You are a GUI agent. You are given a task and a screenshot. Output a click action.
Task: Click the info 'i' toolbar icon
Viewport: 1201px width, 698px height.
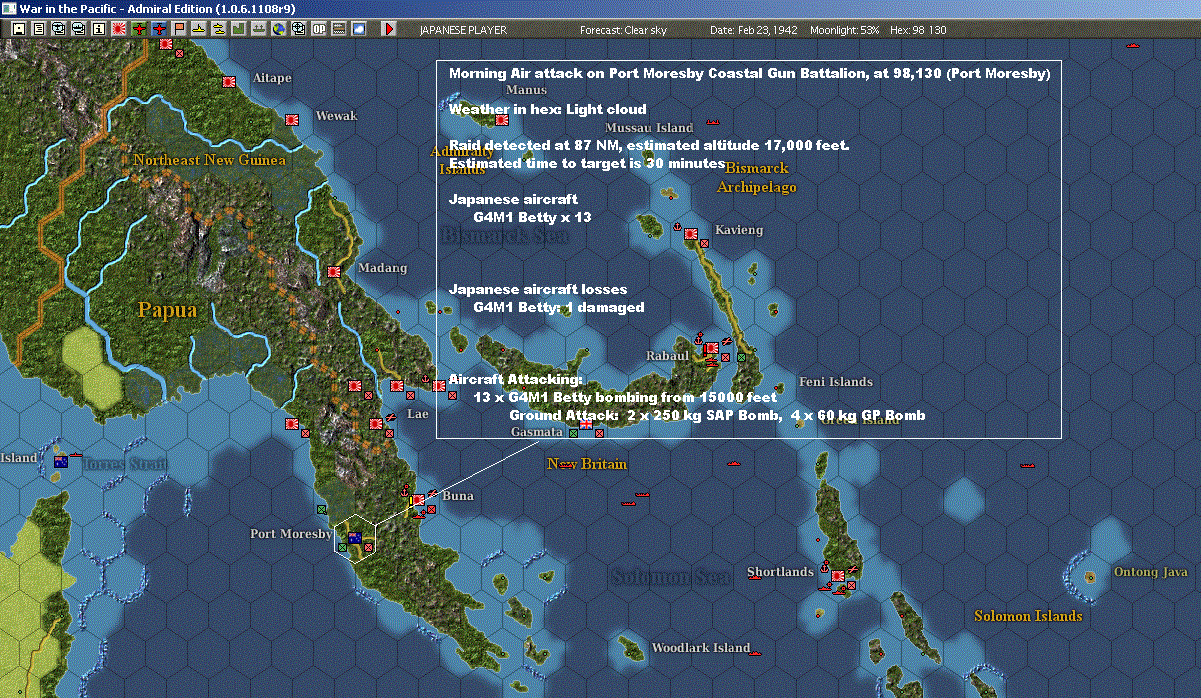click(98, 29)
